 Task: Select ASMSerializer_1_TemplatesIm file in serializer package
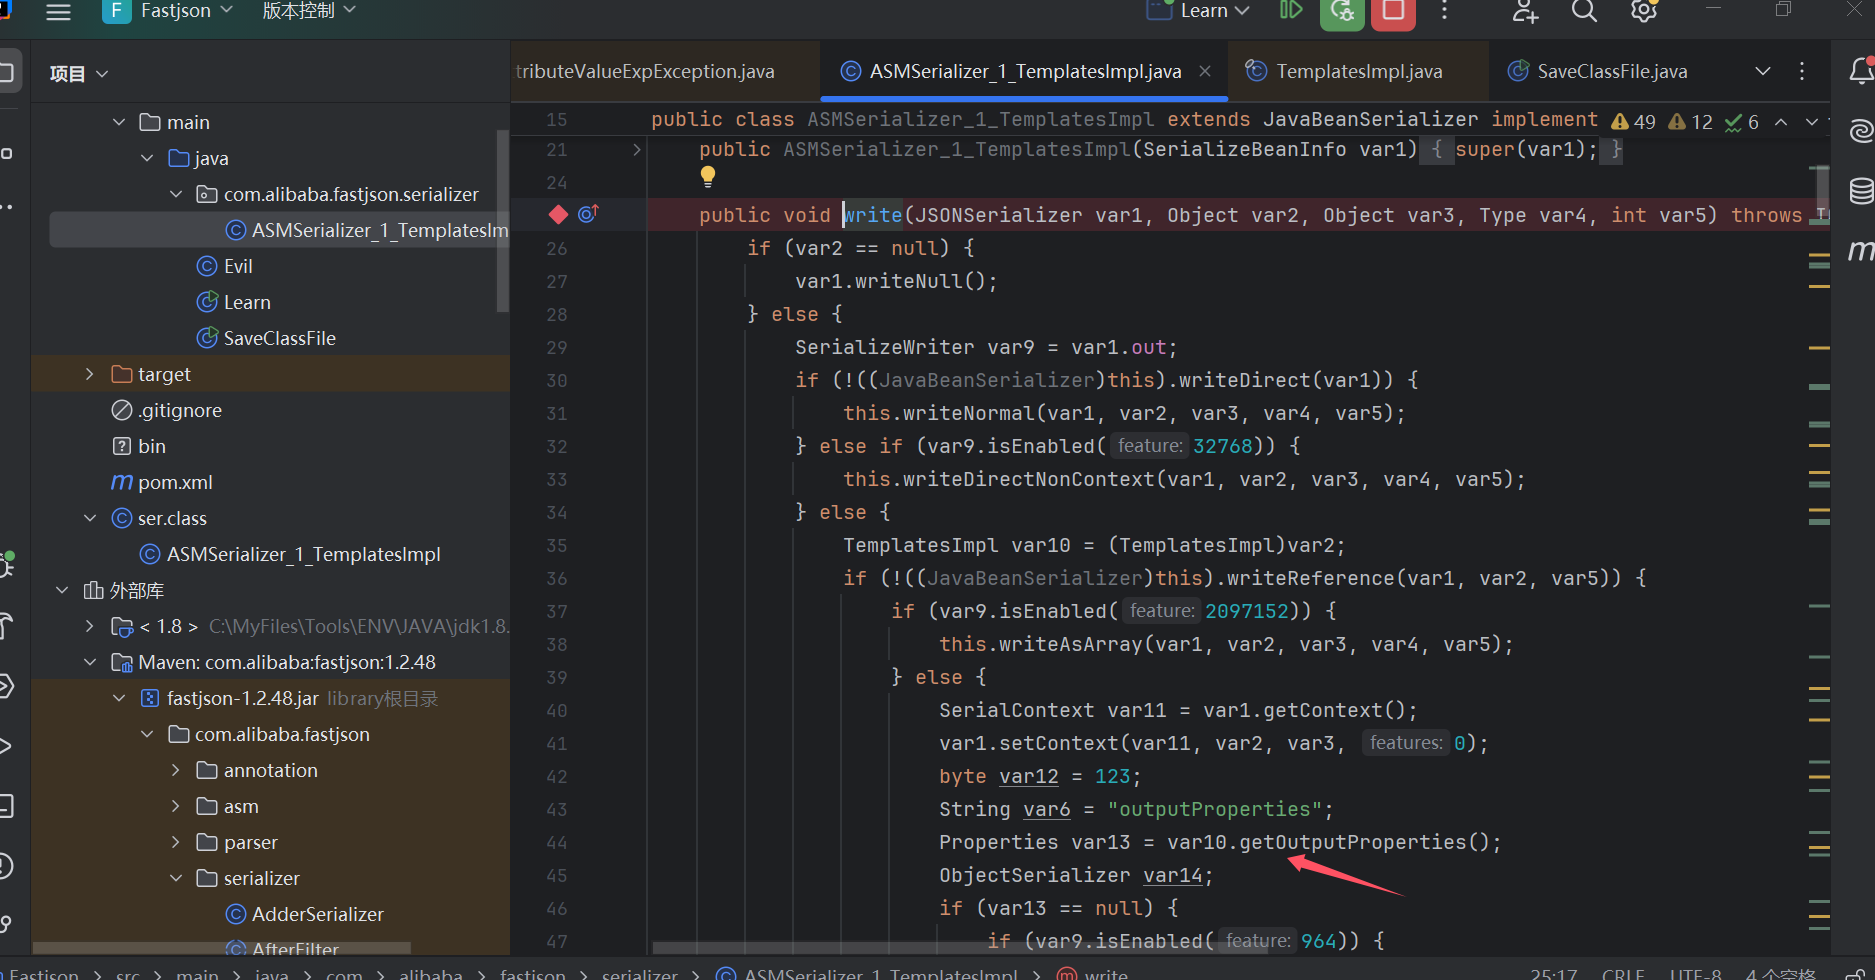click(366, 230)
